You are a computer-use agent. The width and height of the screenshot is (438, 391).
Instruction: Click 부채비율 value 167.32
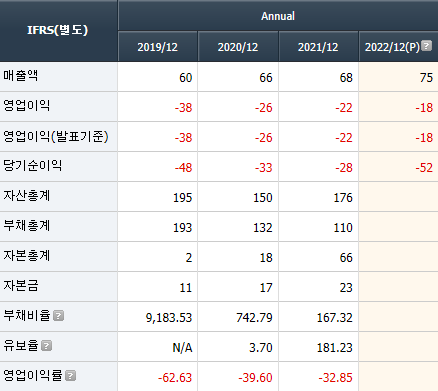tap(335, 318)
